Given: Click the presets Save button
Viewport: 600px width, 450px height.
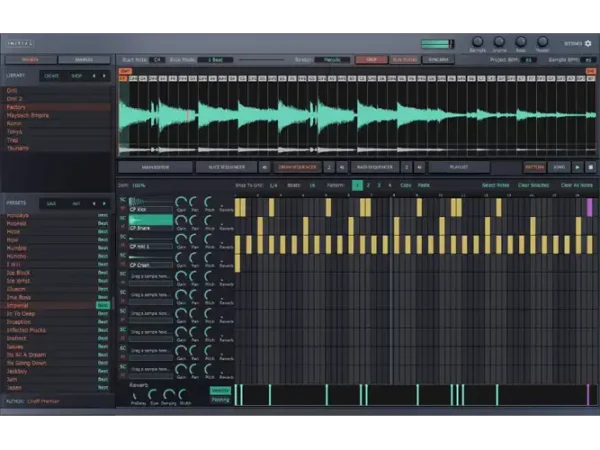Looking at the screenshot, I should [x=51, y=204].
